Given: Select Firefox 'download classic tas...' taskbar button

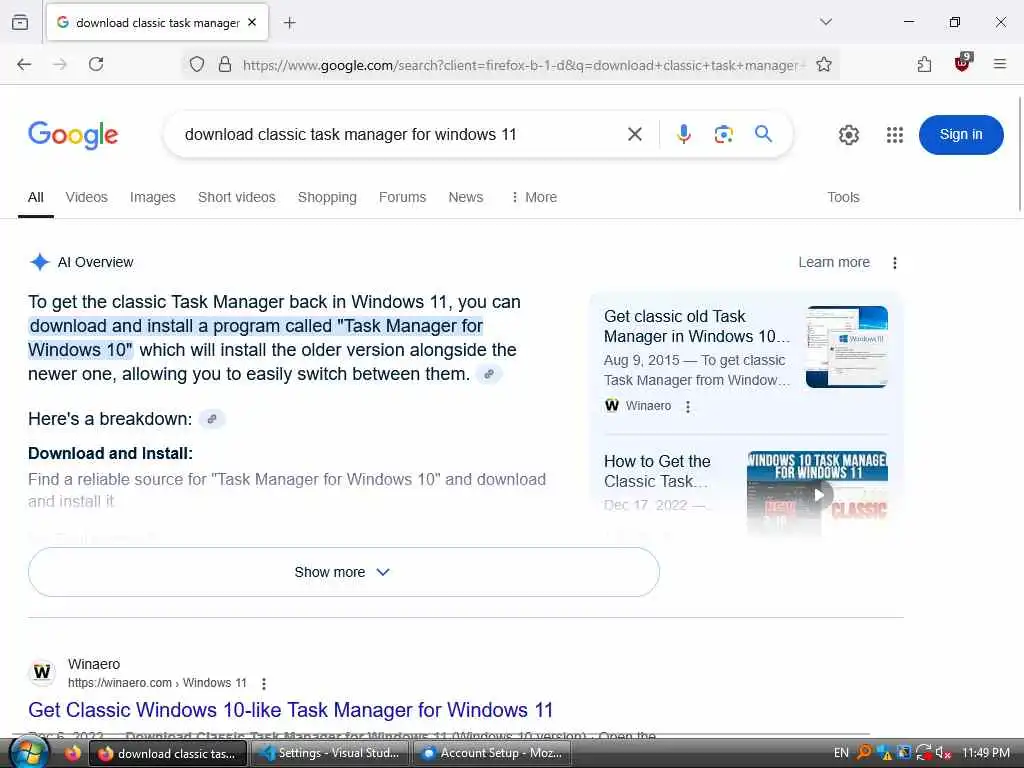Looking at the screenshot, I should tap(168, 753).
